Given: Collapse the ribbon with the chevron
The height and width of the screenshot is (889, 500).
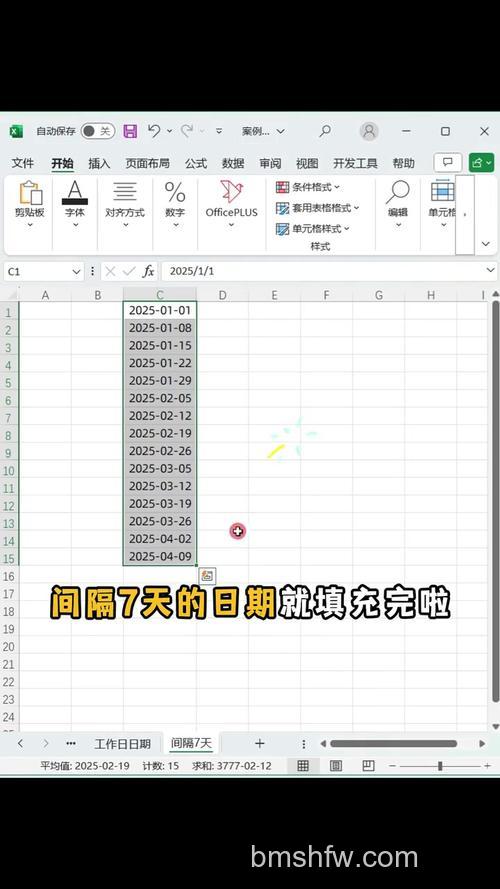Looking at the screenshot, I should tap(486, 244).
